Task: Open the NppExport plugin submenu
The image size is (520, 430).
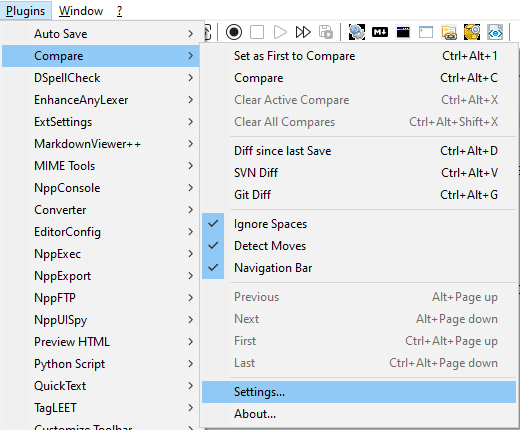Action: click(100, 276)
